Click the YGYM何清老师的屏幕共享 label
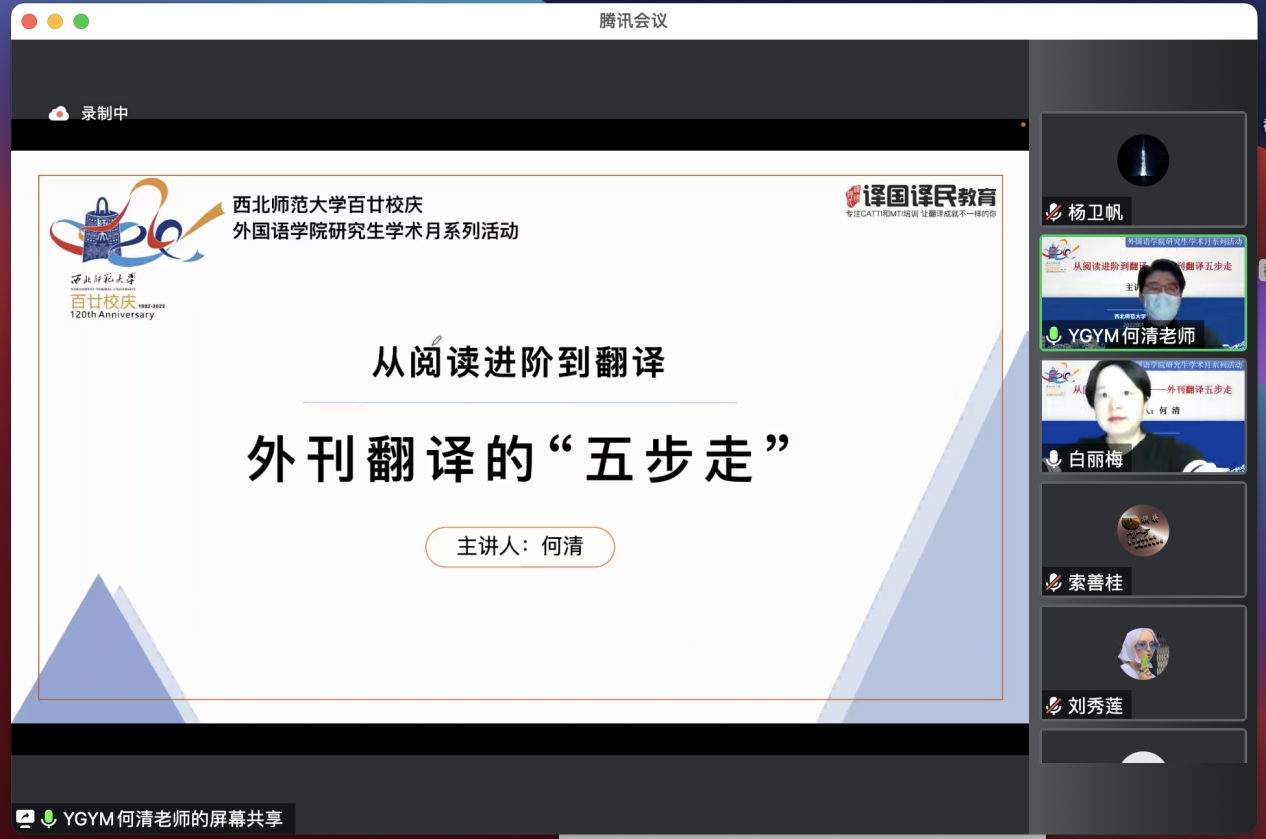The height and width of the screenshot is (839, 1266). tap(173, 819)
